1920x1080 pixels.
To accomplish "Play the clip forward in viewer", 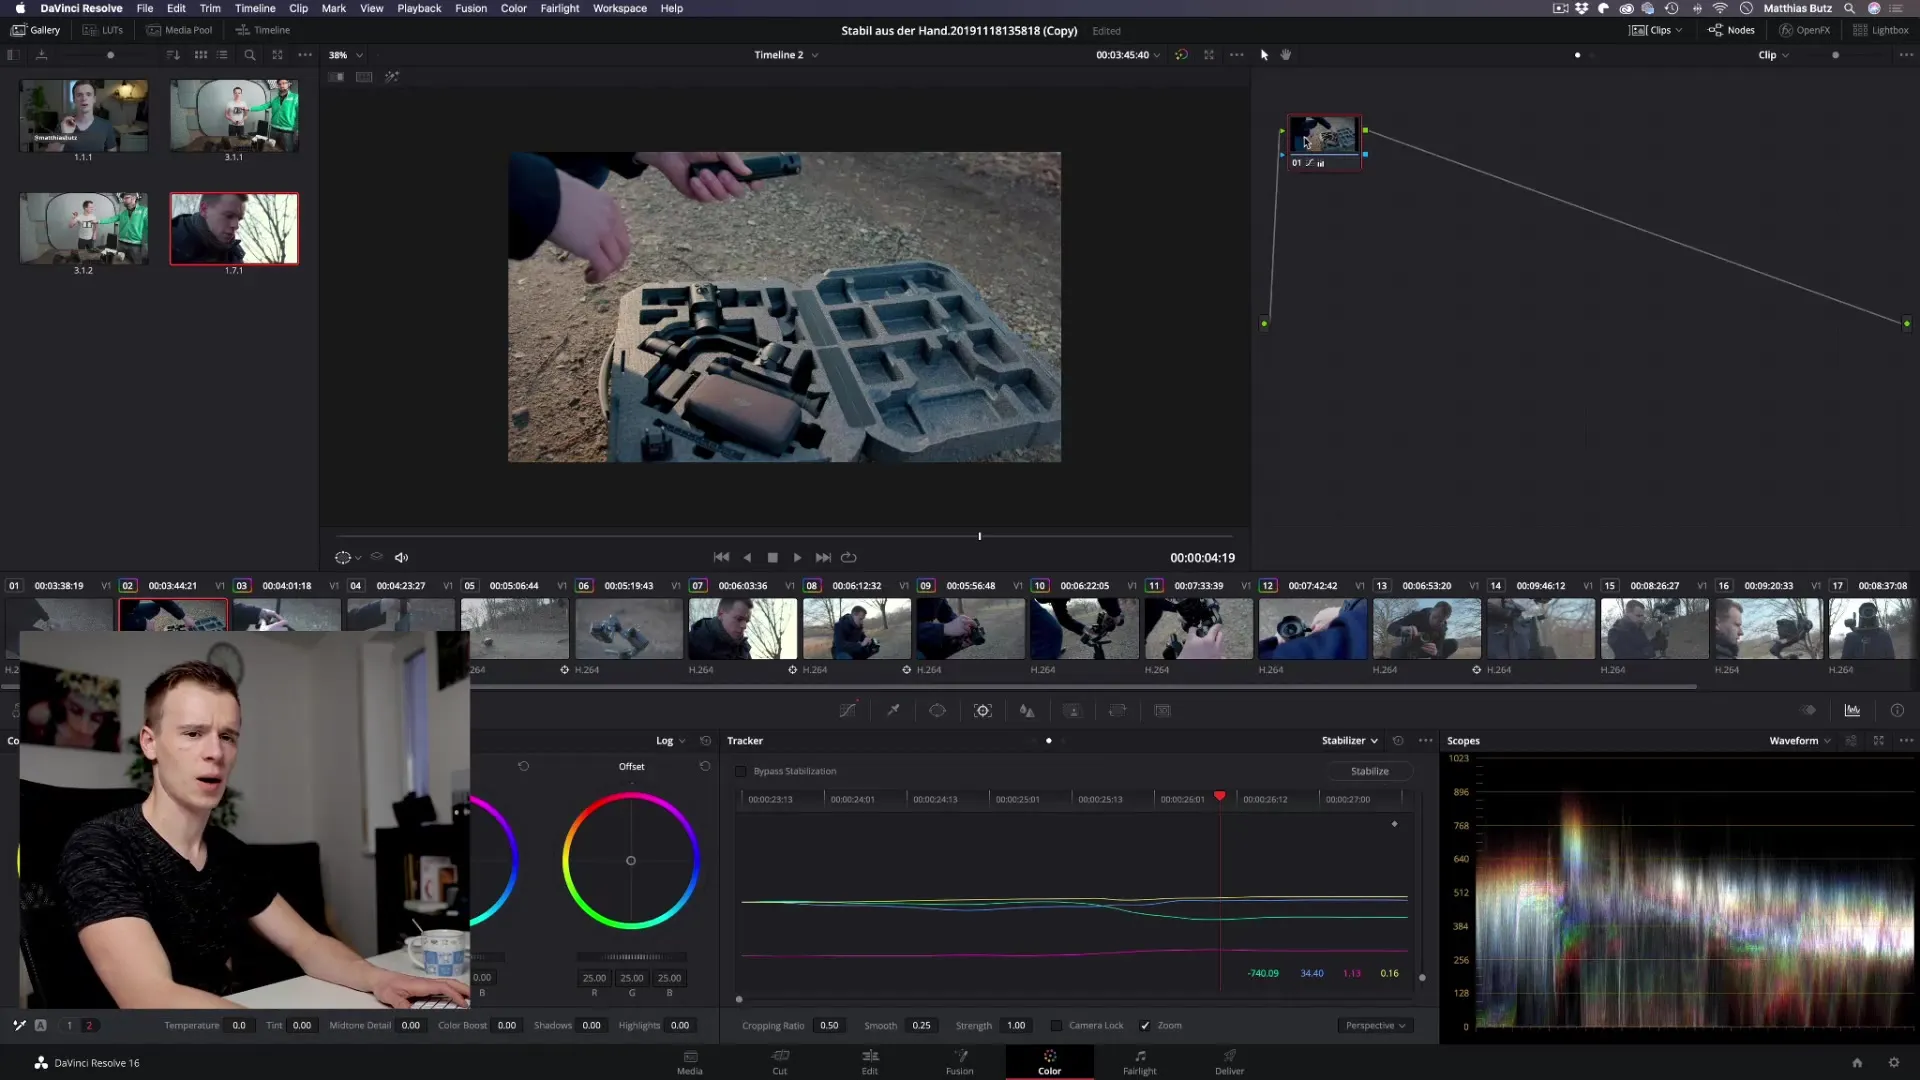I will (797, 558).
